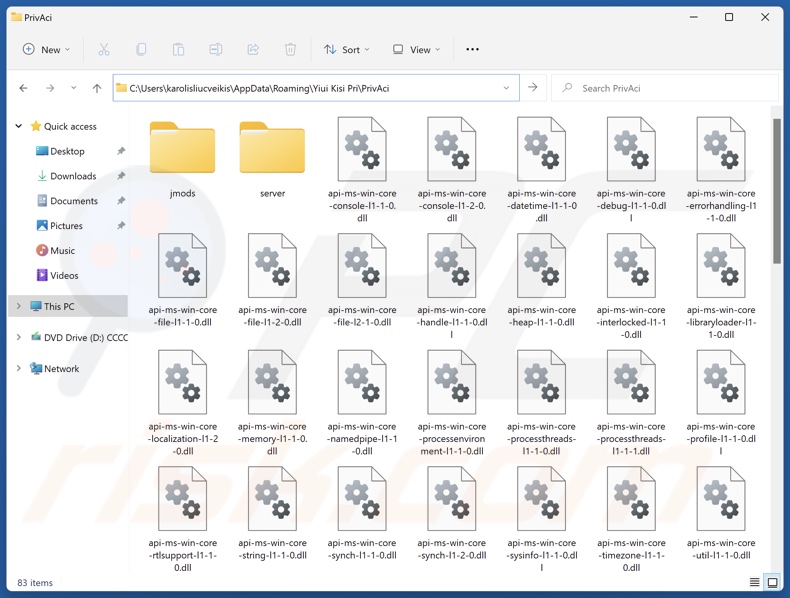Select the api-ms-win-core-file-l1-2-0.dll label
The width and height of the screenshot is (790, 598).
[272, 316]
